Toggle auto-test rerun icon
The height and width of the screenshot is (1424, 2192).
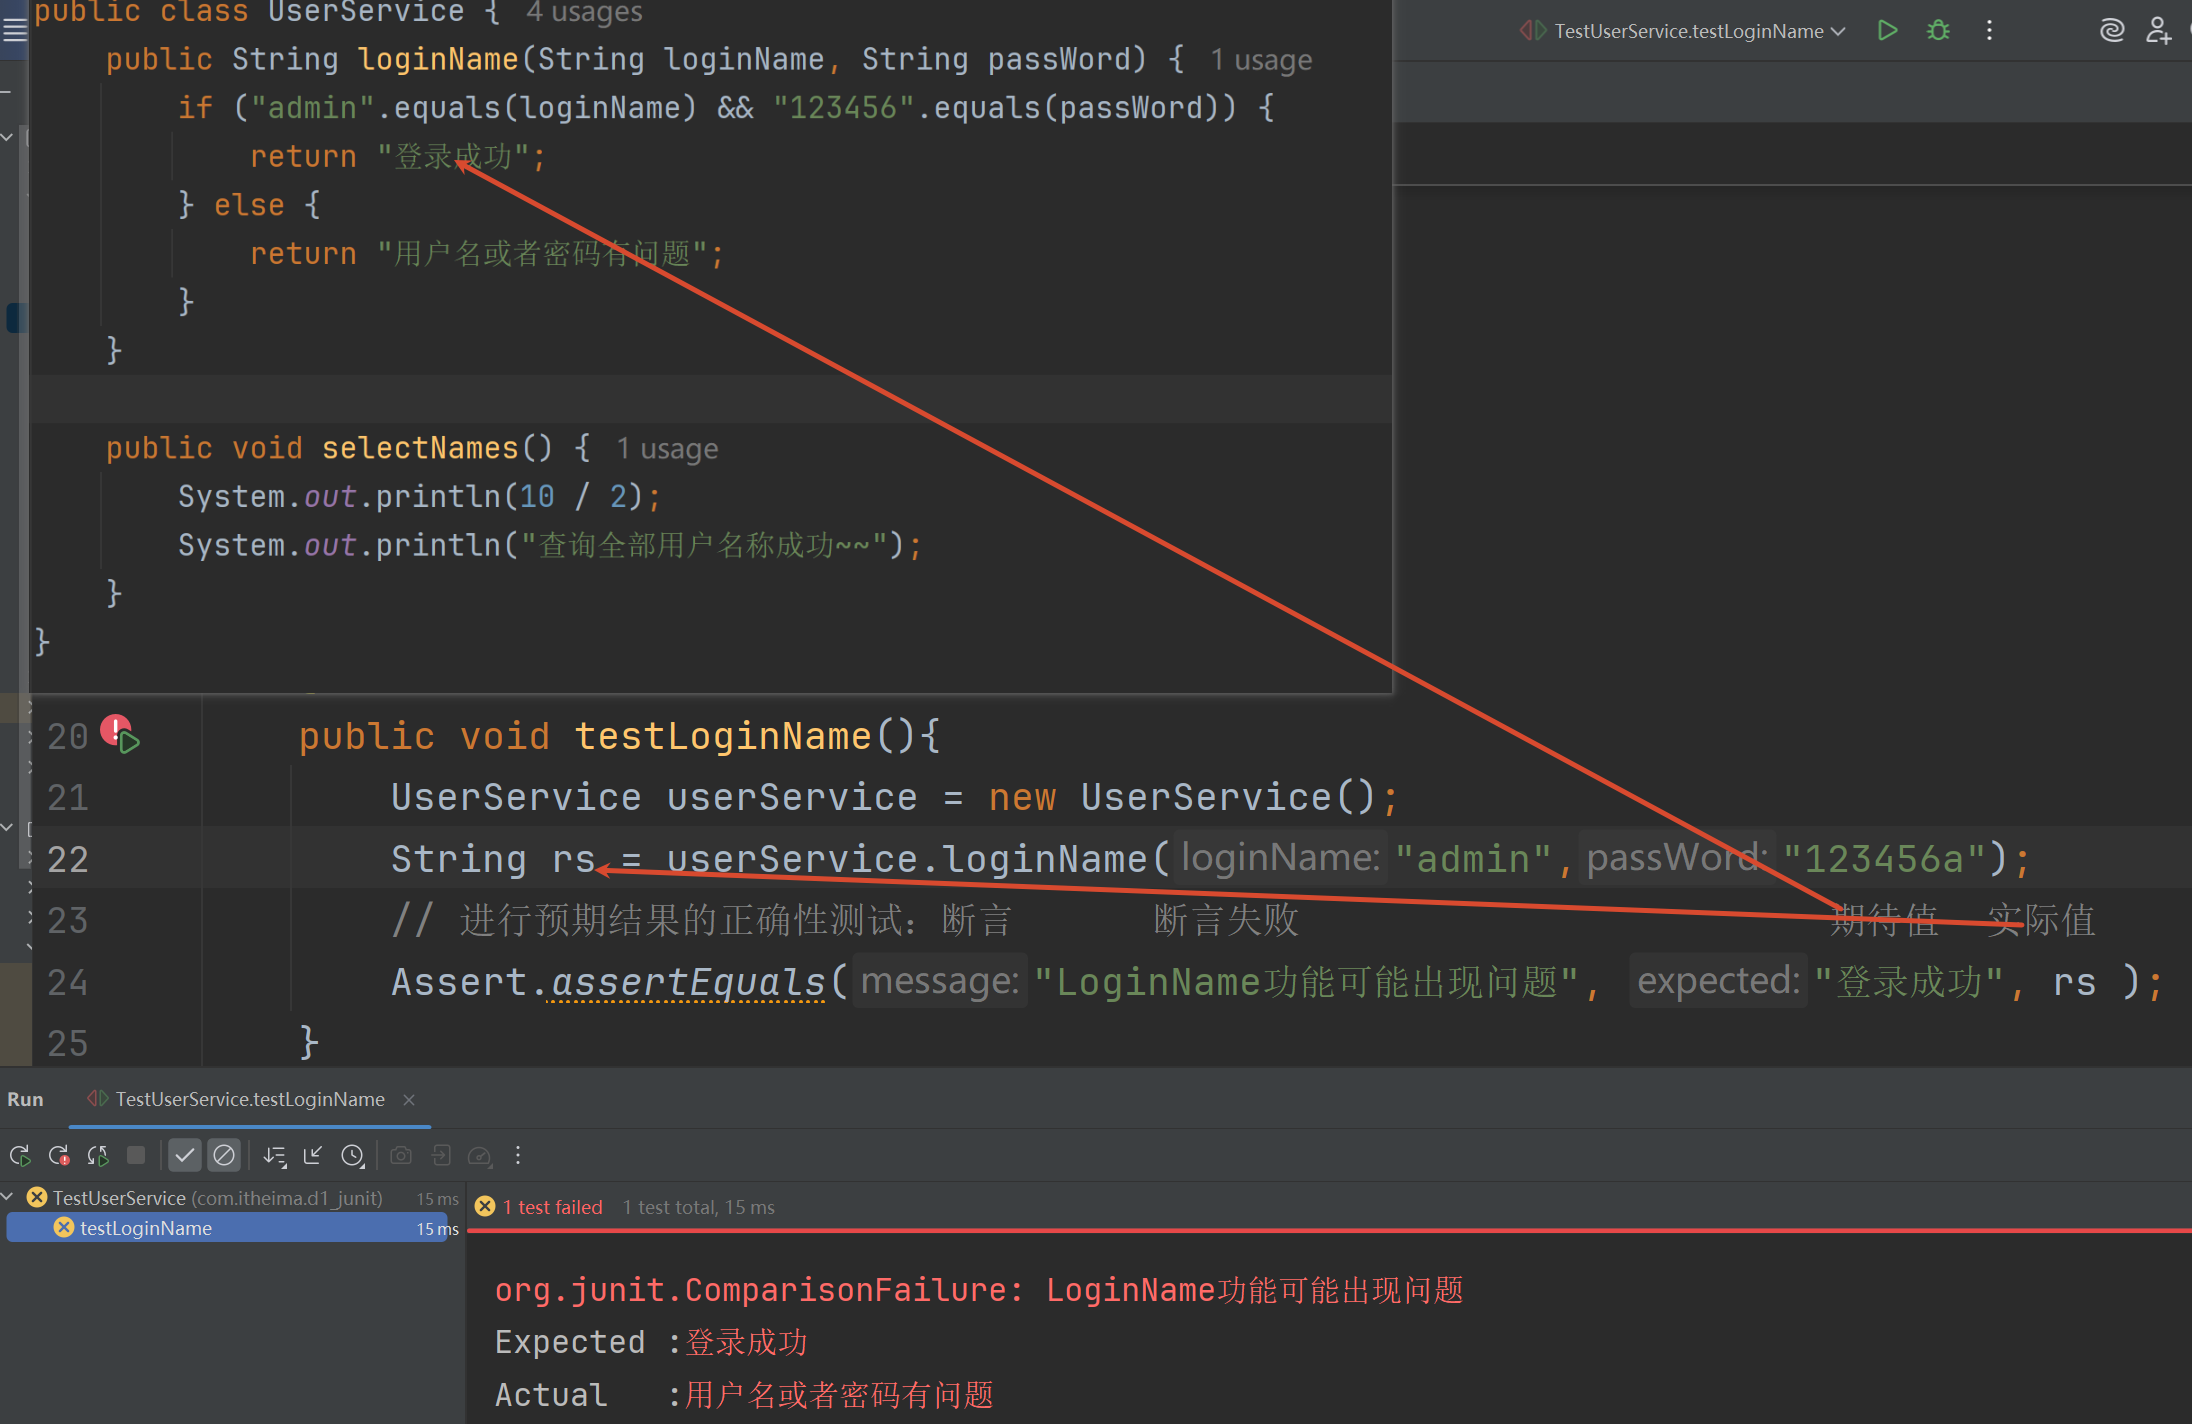(97, 1156)
